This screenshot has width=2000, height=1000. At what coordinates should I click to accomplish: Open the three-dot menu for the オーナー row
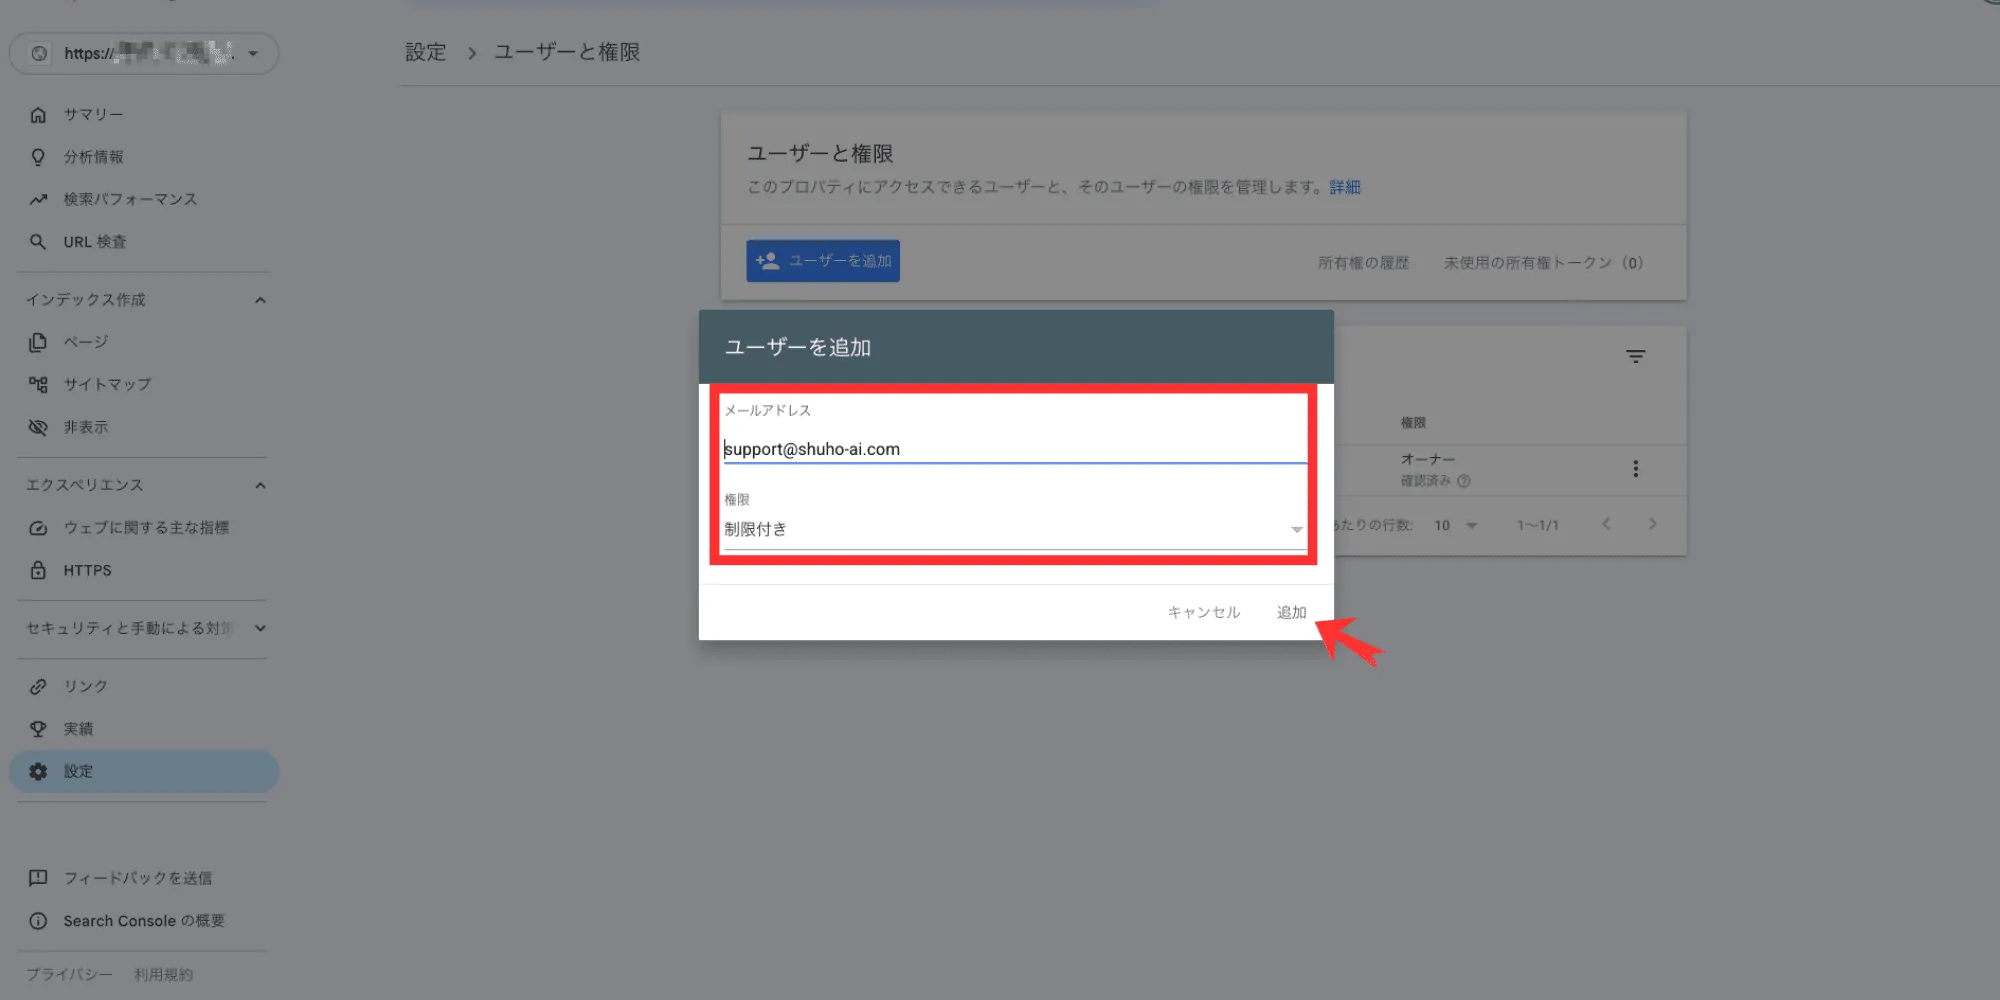click(x=1635, y=469)
